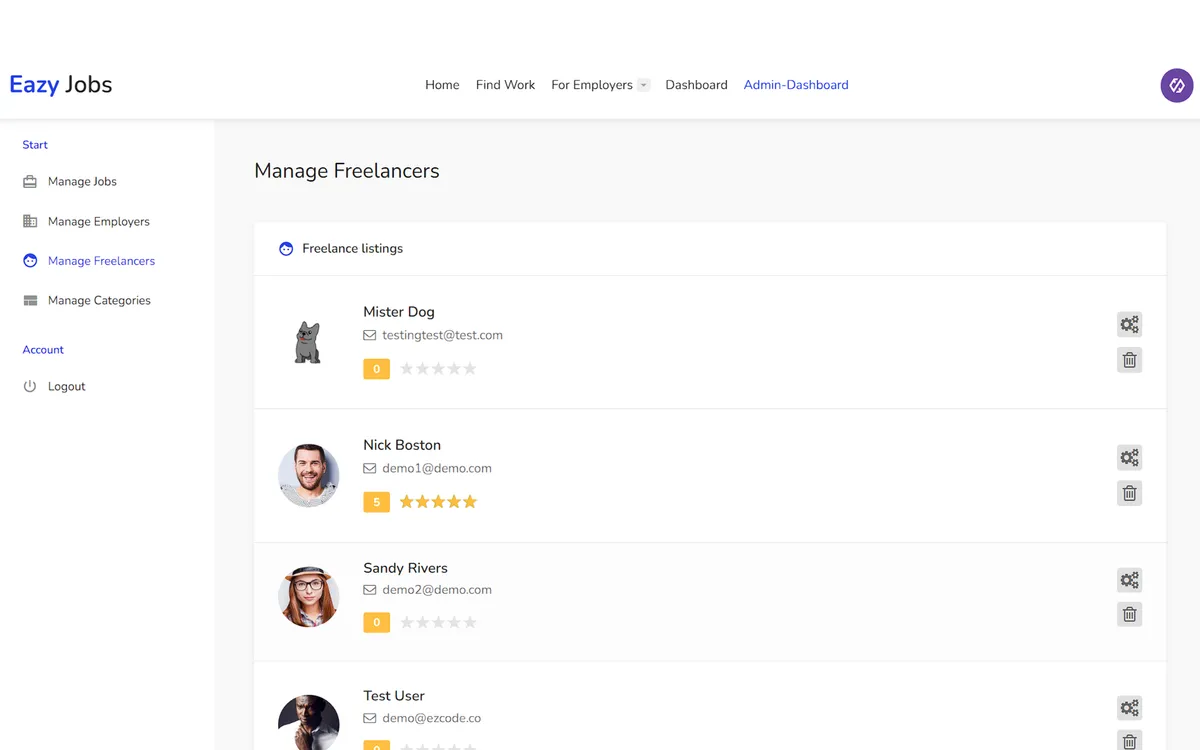Delete Sandy Rivers via trash icon

click(1129, 615)
